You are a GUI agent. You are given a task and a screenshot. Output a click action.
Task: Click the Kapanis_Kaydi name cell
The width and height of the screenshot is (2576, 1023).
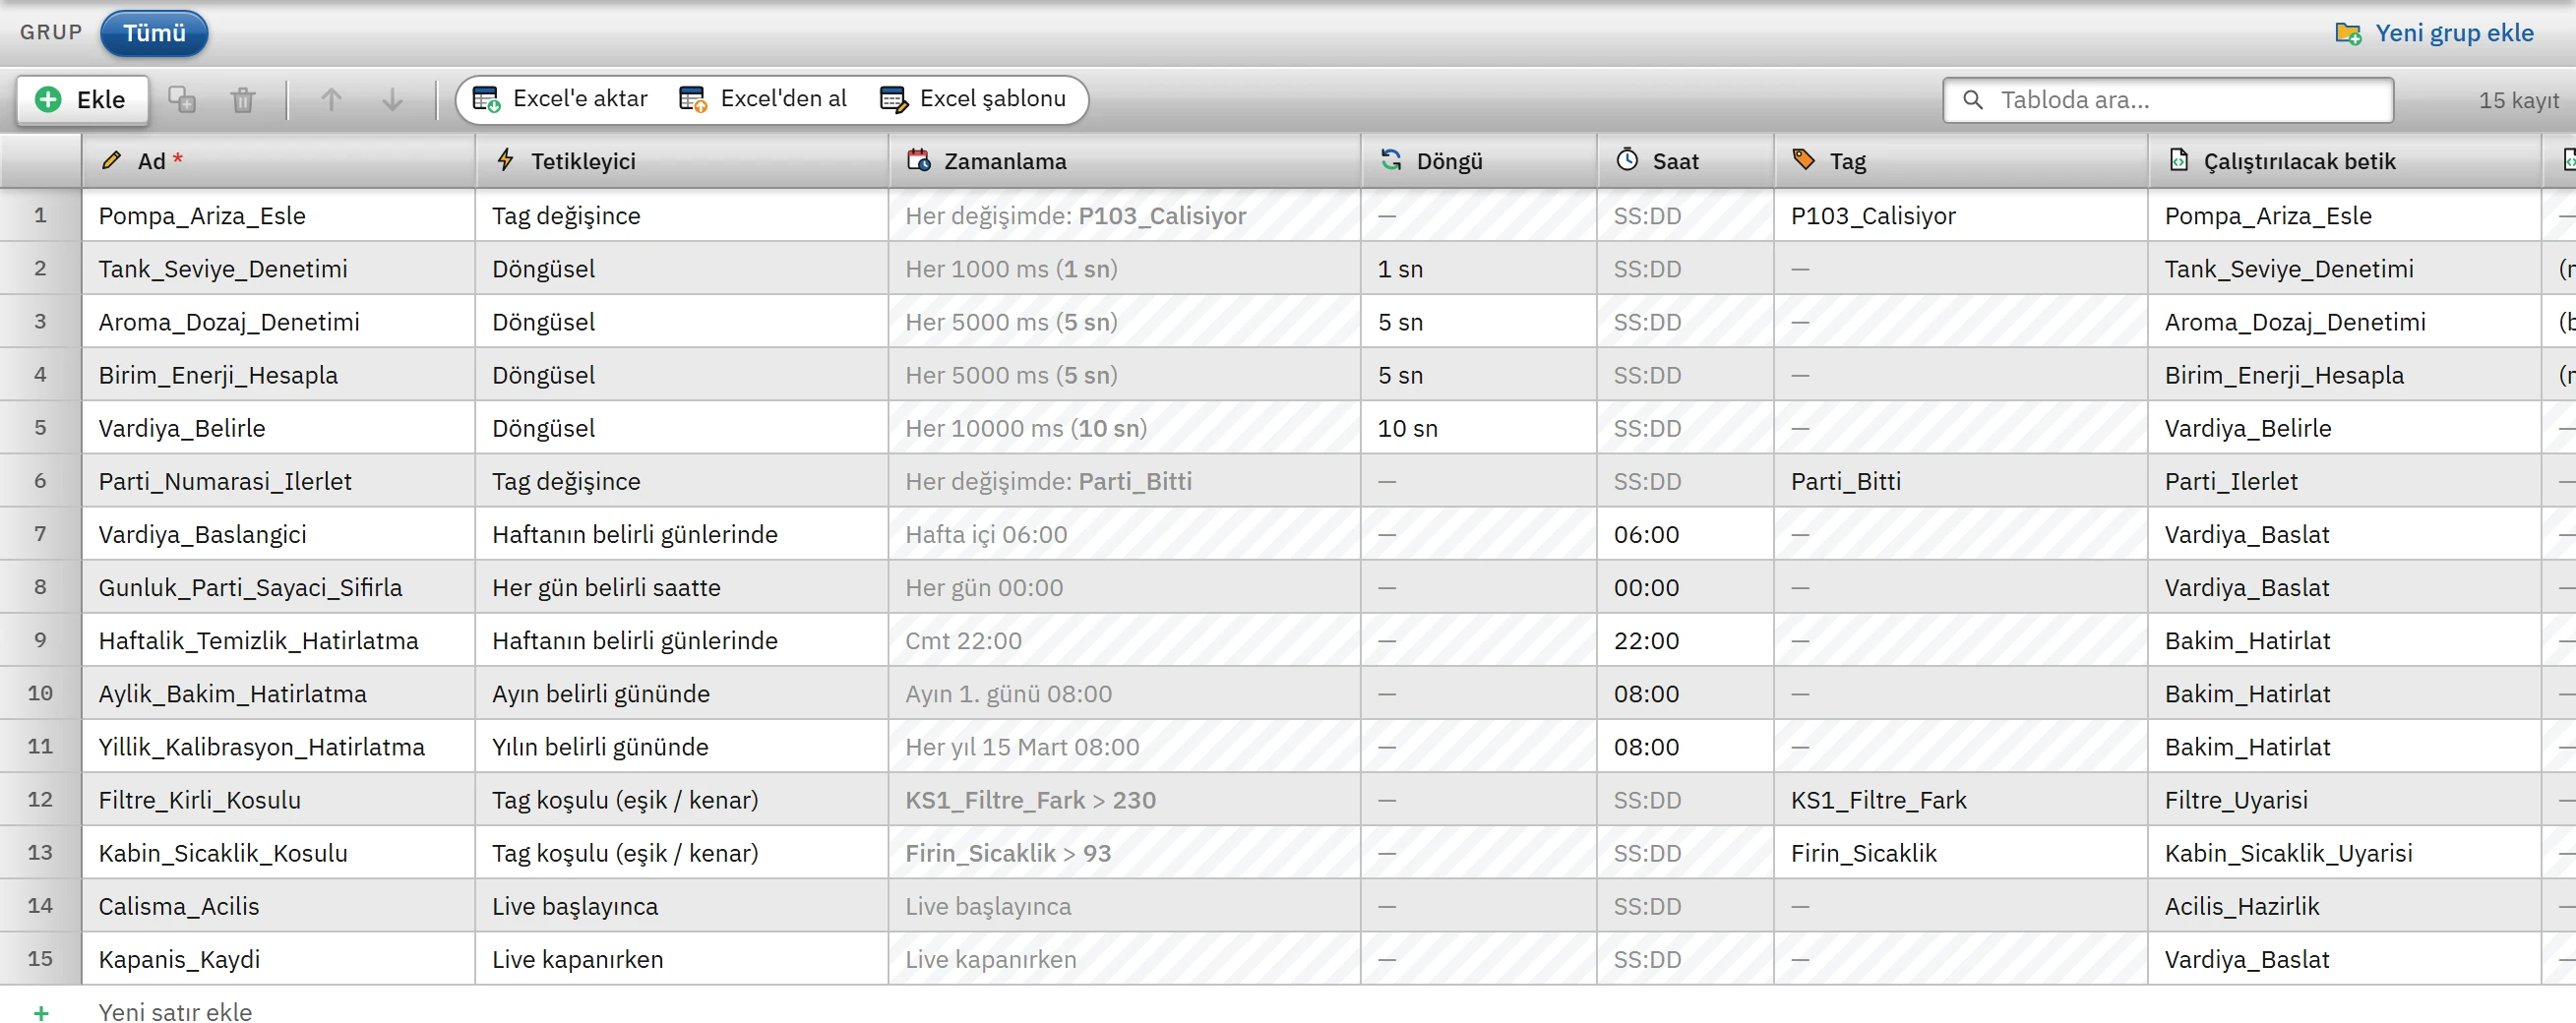[278, 958]
